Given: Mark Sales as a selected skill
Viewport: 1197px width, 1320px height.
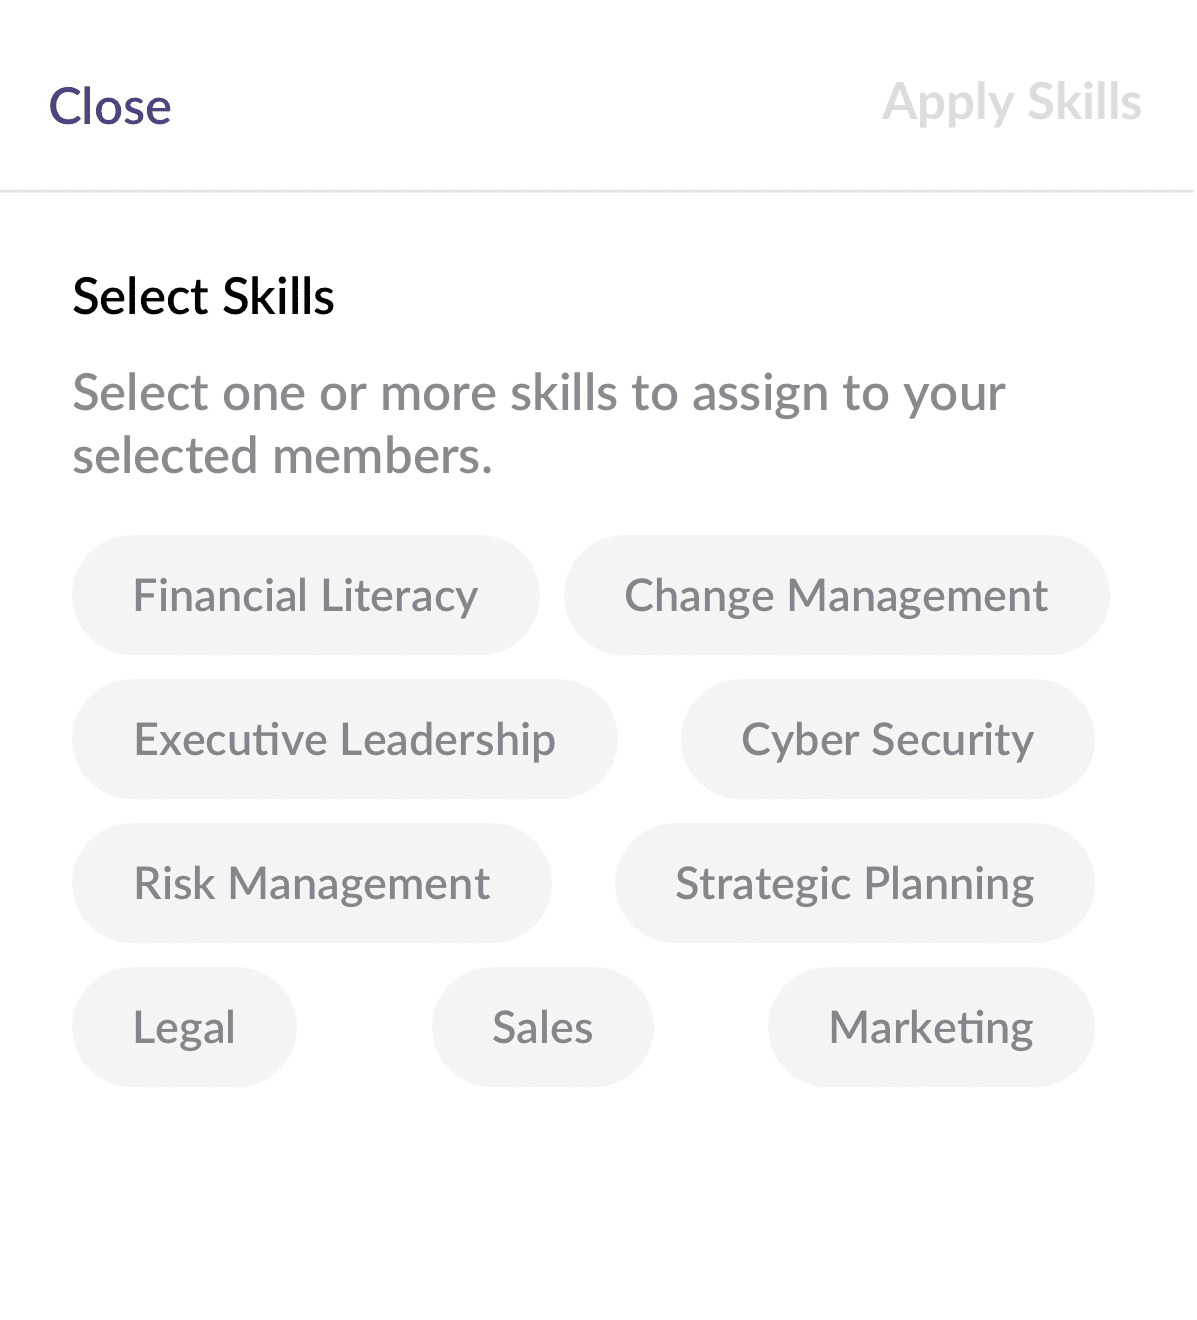Looking at the screenshot, I should coord(542,1027).
